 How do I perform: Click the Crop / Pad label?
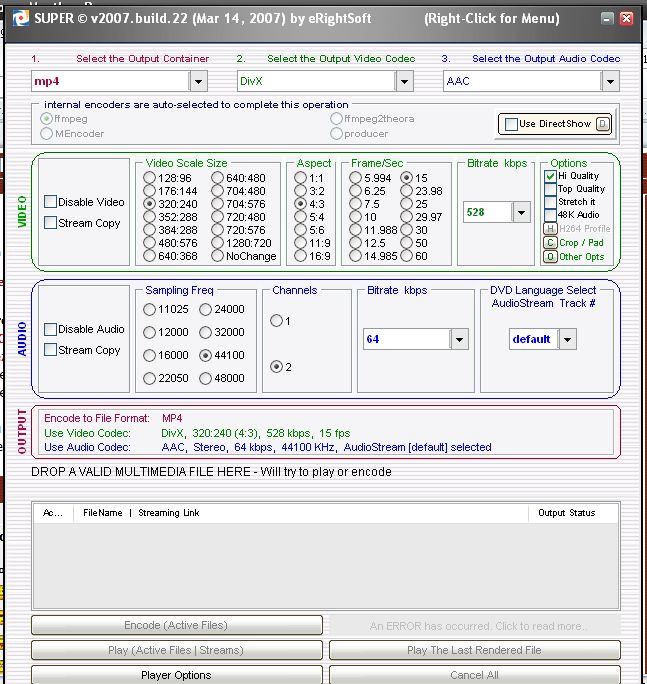pyautogui.click(x=581, y=243)
